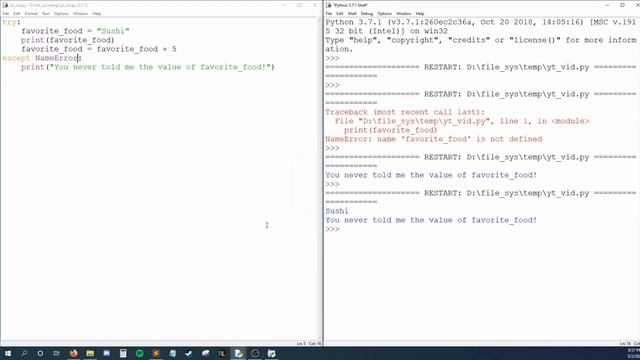The height and width of the screenshot is (360, 640).
Task: Open Task View on the taskbar
Action: (x=56, y=353)
